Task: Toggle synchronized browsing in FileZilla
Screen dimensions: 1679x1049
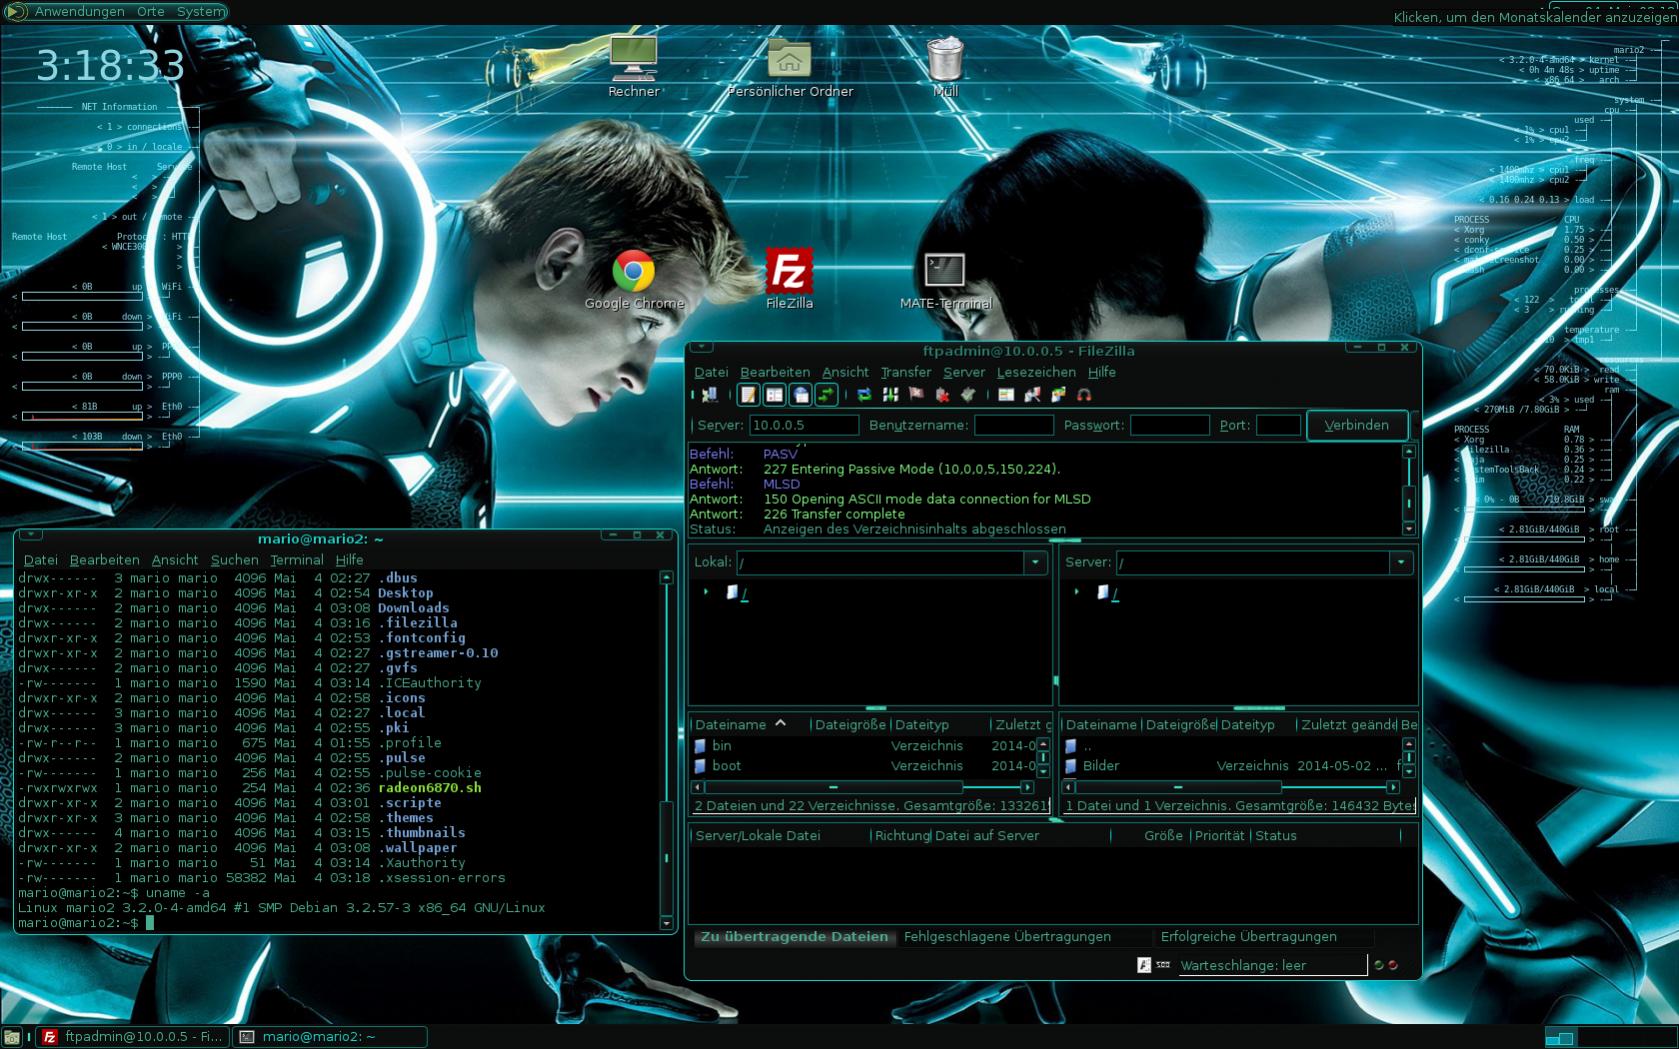Action: tap(1058, 395)
